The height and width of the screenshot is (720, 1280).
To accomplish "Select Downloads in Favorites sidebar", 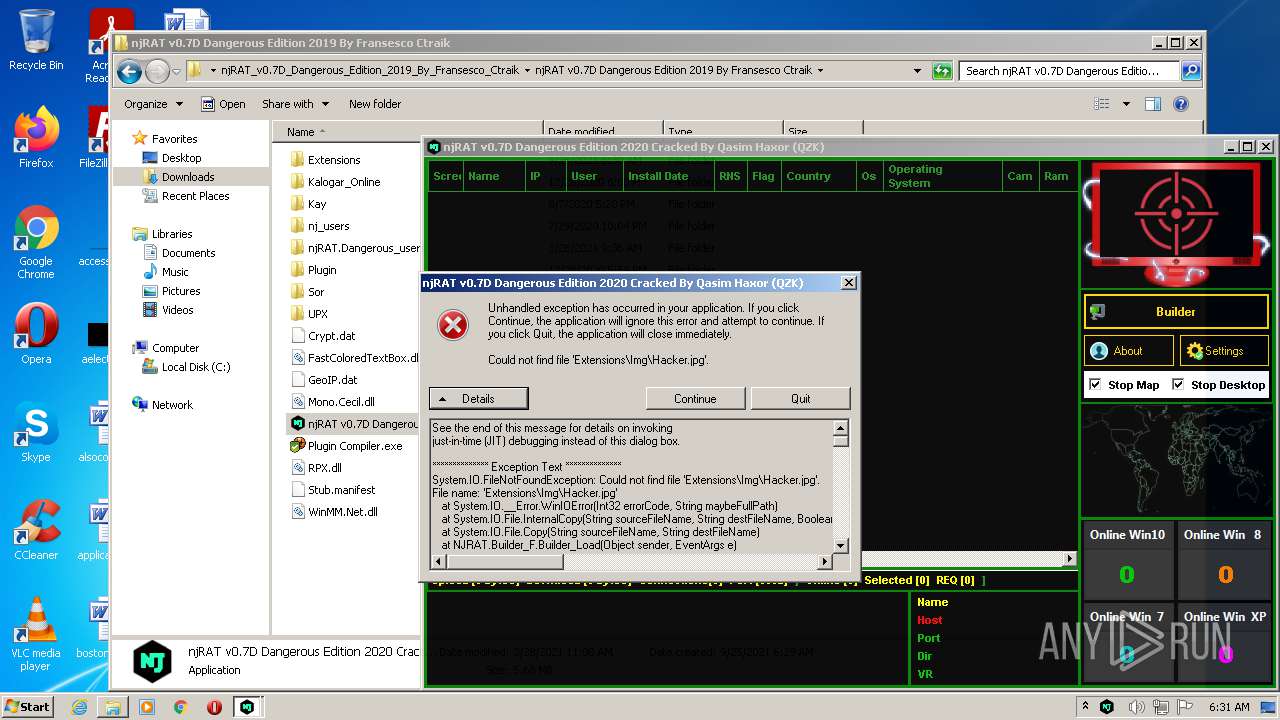I will click(188, 177).
